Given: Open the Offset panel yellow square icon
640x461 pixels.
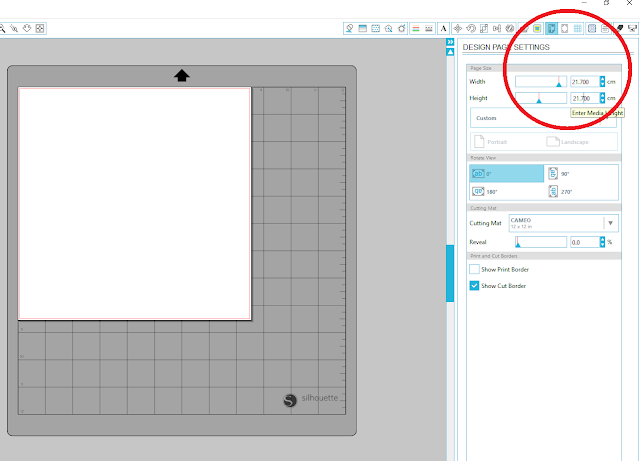Looking at the screenshot, I should 537,28.
